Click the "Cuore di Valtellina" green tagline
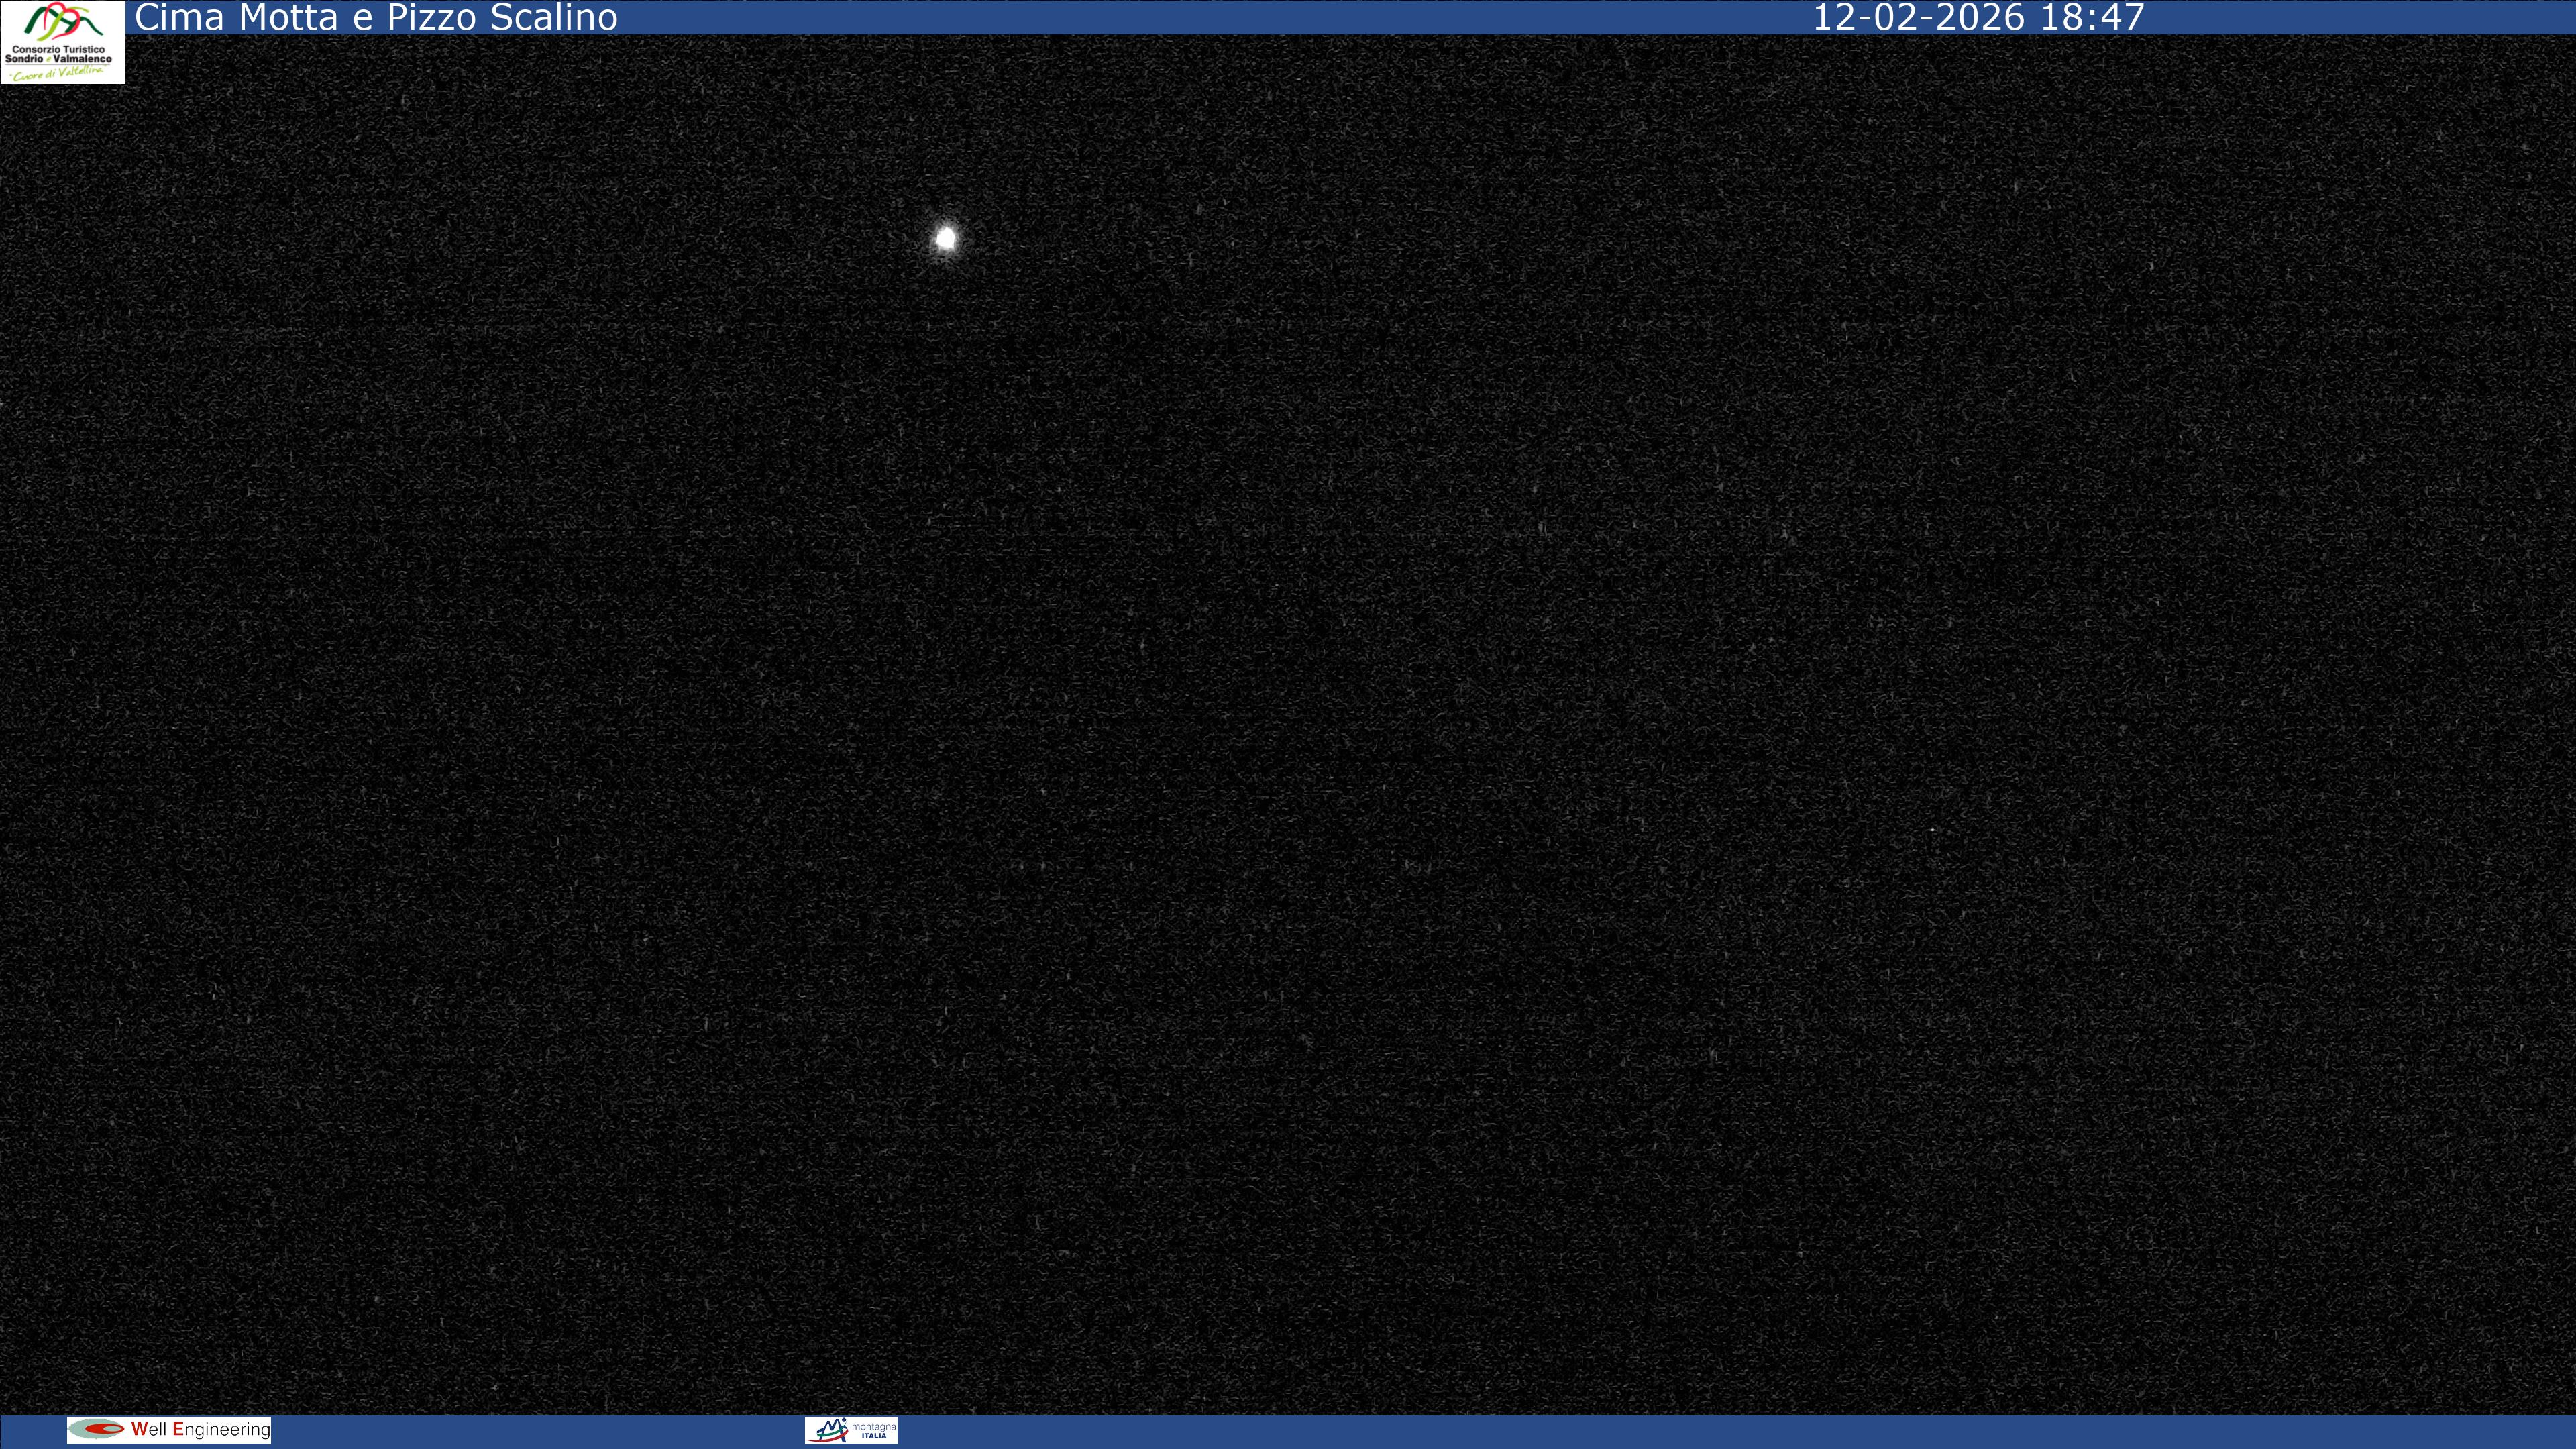The image size is (2576, 1449). [57, 73]
